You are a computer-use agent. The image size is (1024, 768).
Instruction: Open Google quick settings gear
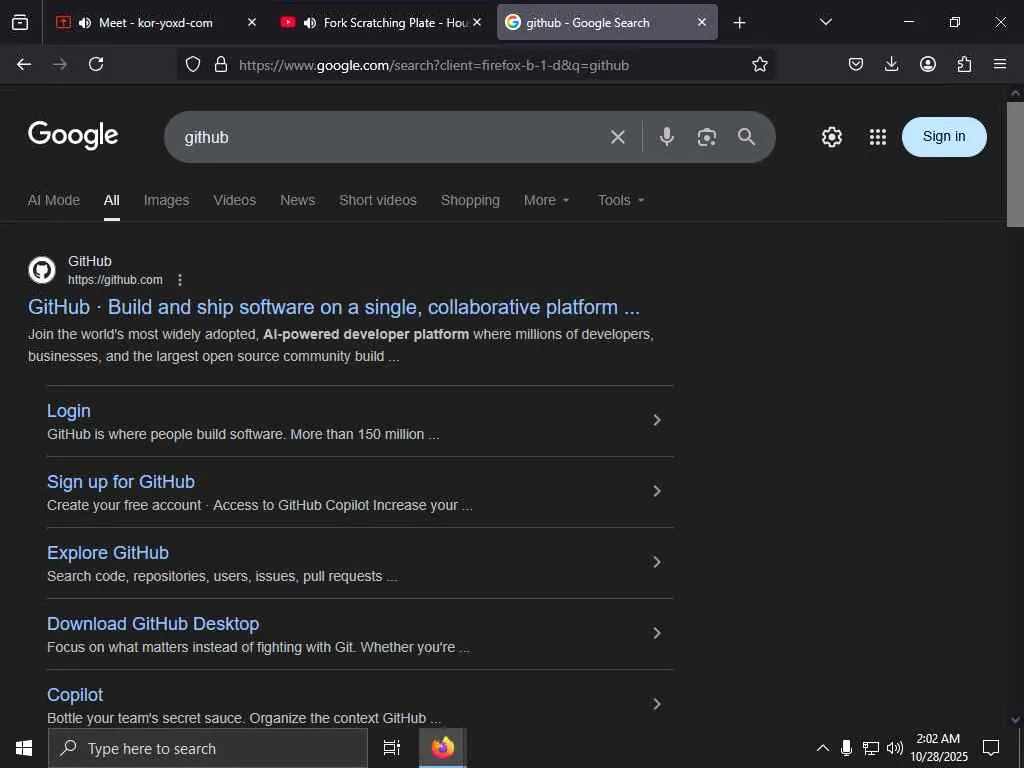click(832, 137)
